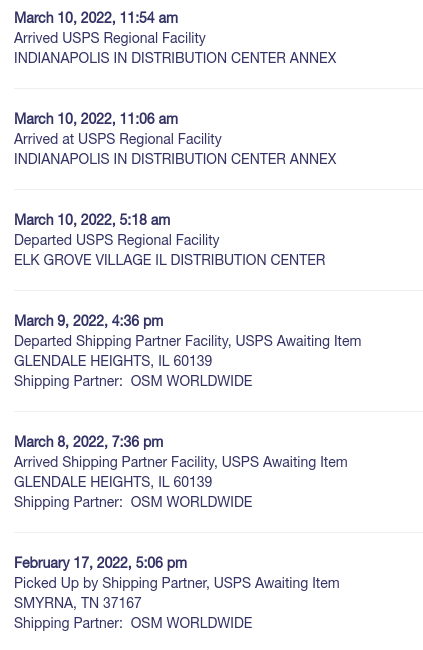Select 'Departed USPS Regional Facility' status

[x=117, y=240]
